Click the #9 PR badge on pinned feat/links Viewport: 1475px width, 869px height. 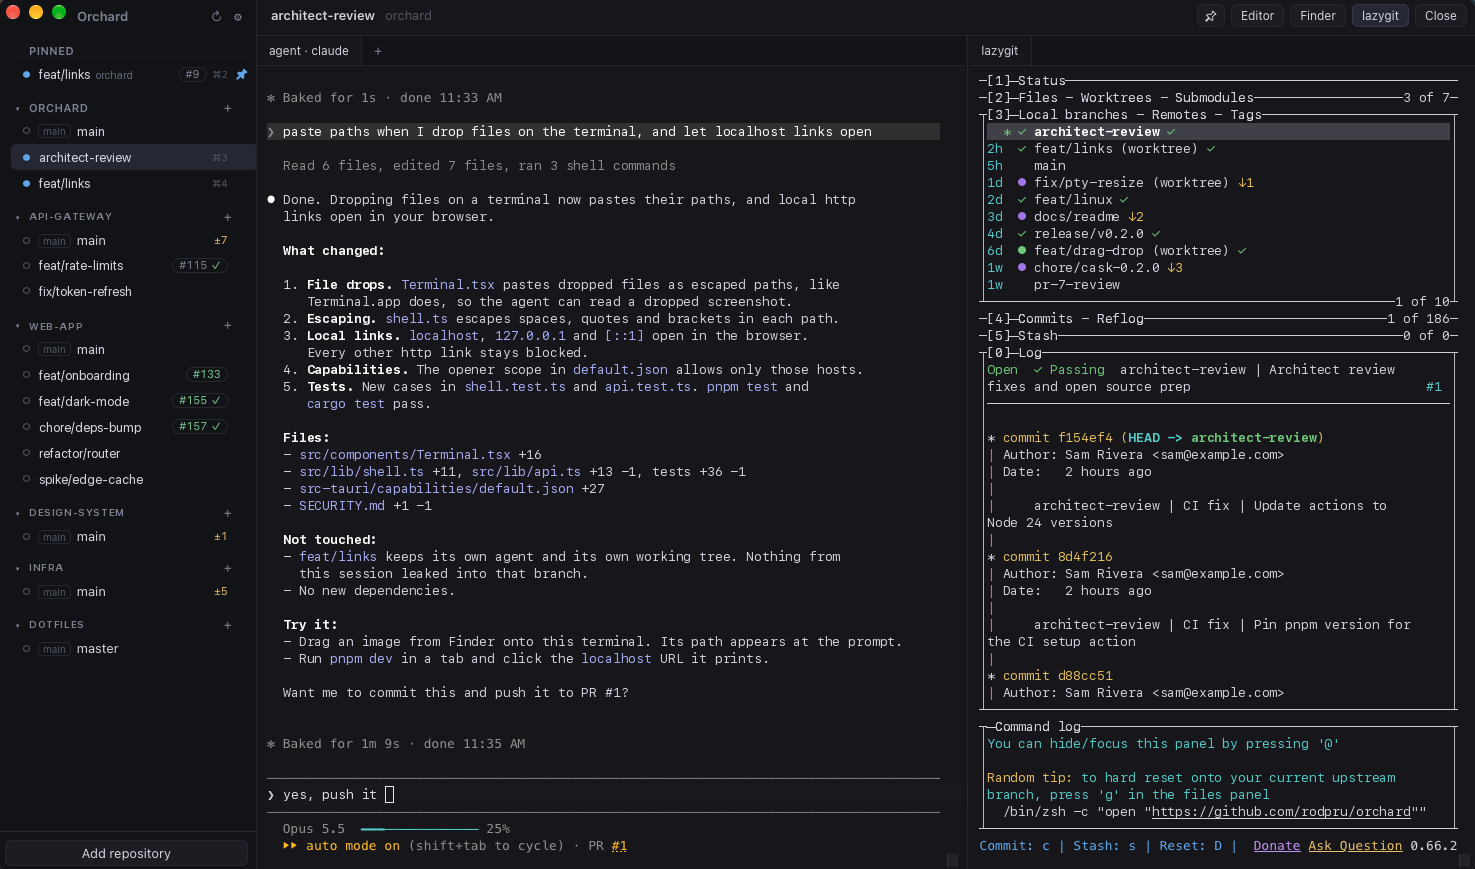[x=192, y=74]
